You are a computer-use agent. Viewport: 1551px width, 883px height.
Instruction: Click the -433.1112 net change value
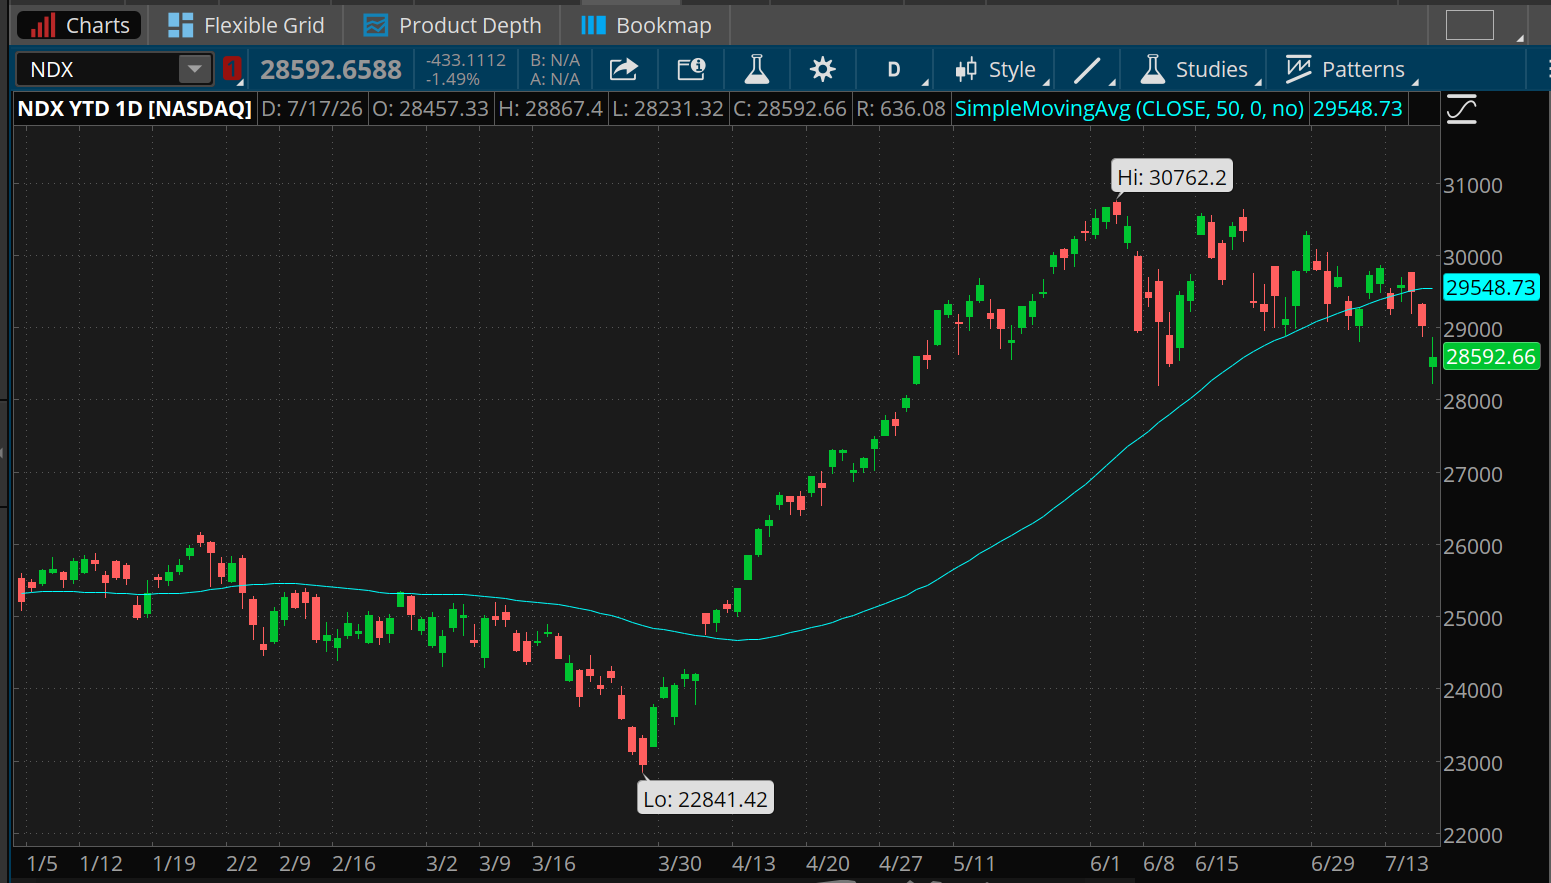tap(466, 60)
